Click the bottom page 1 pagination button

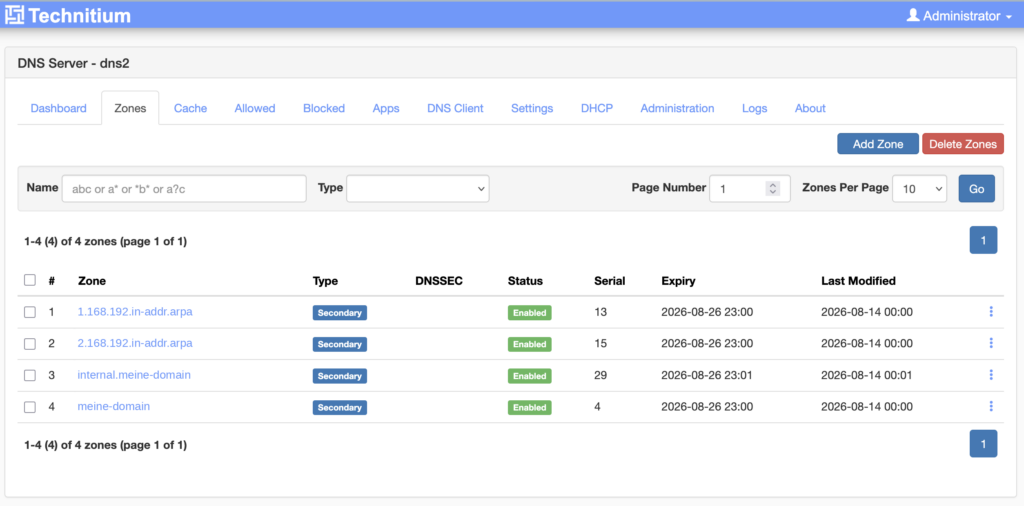pos(984,444)
